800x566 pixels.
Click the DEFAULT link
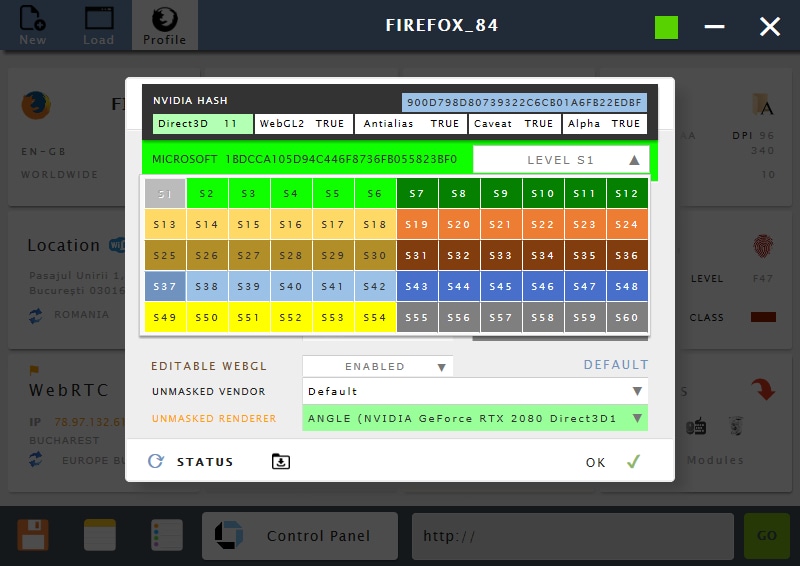click(616, 365)
